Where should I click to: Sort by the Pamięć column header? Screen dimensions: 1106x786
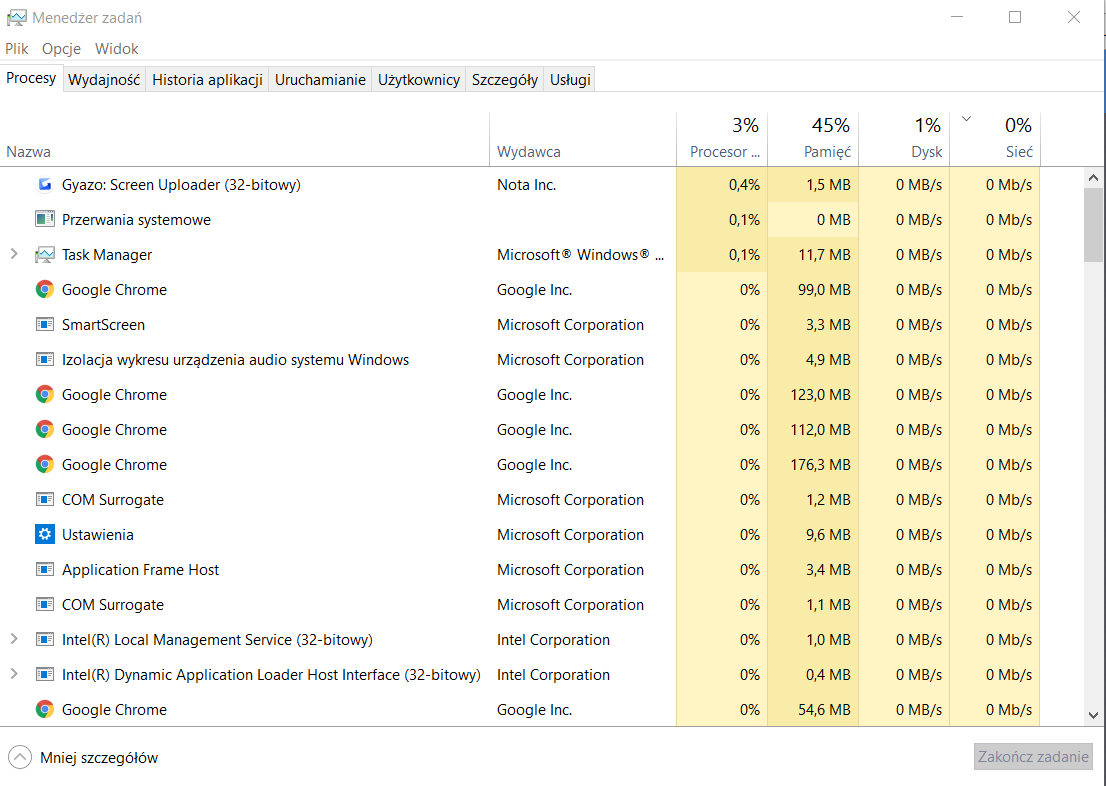point(813,140)
